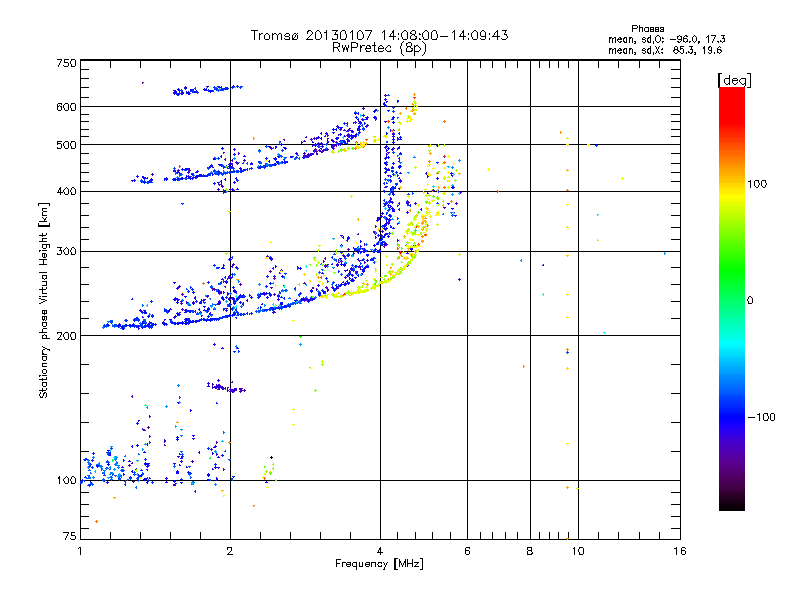Click the y-axis tick label '300'
800x600 pixels.
pyautogui.click(x=66, y=252)
